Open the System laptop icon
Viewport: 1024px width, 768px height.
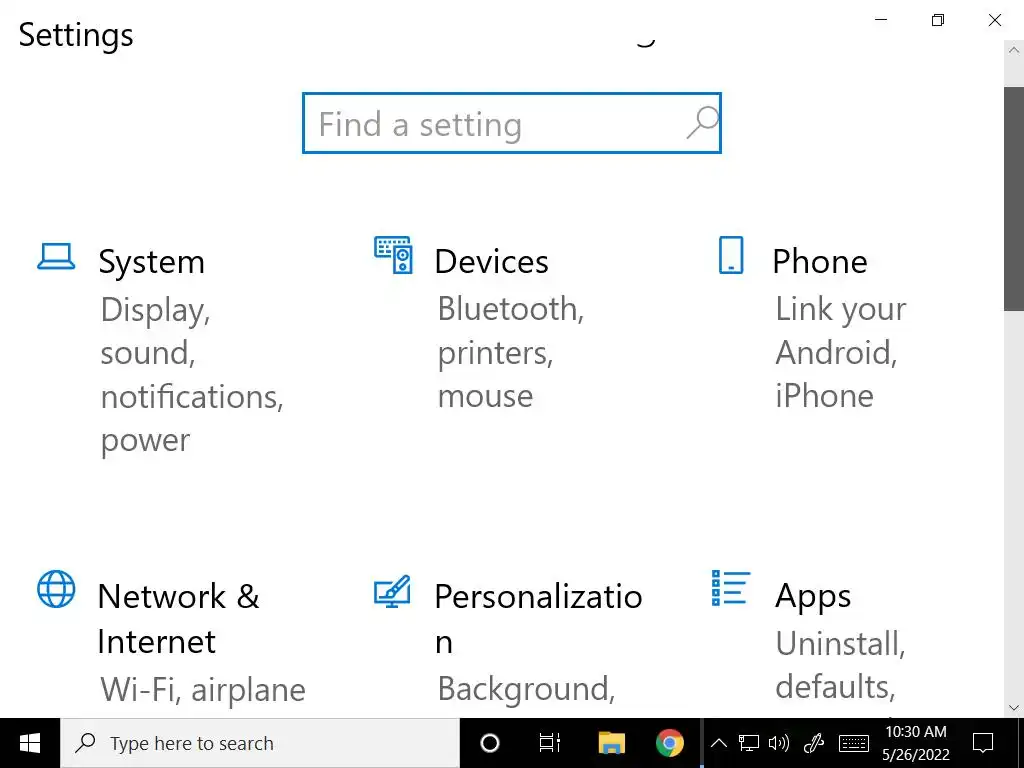pos(56,257)
